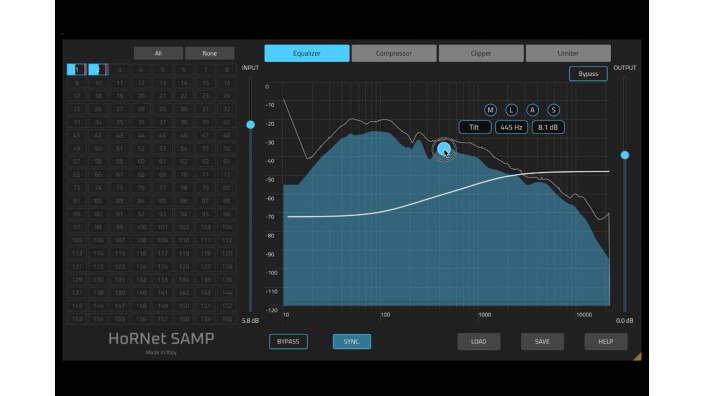Open the Clipper tab
Screen dimensions: 704x396
[x=481, y=53]
